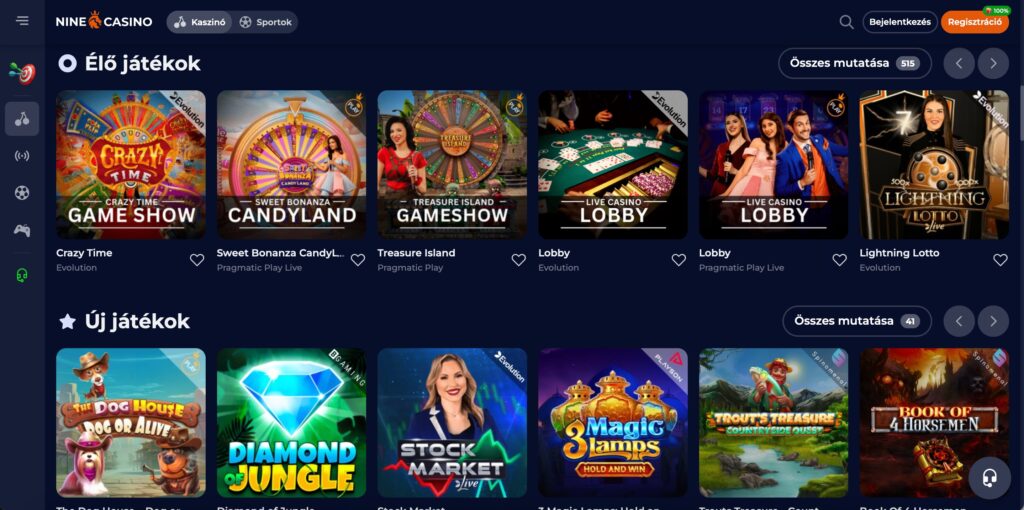Open the live broadcast sidebar icon

click(x=22, y=156)
